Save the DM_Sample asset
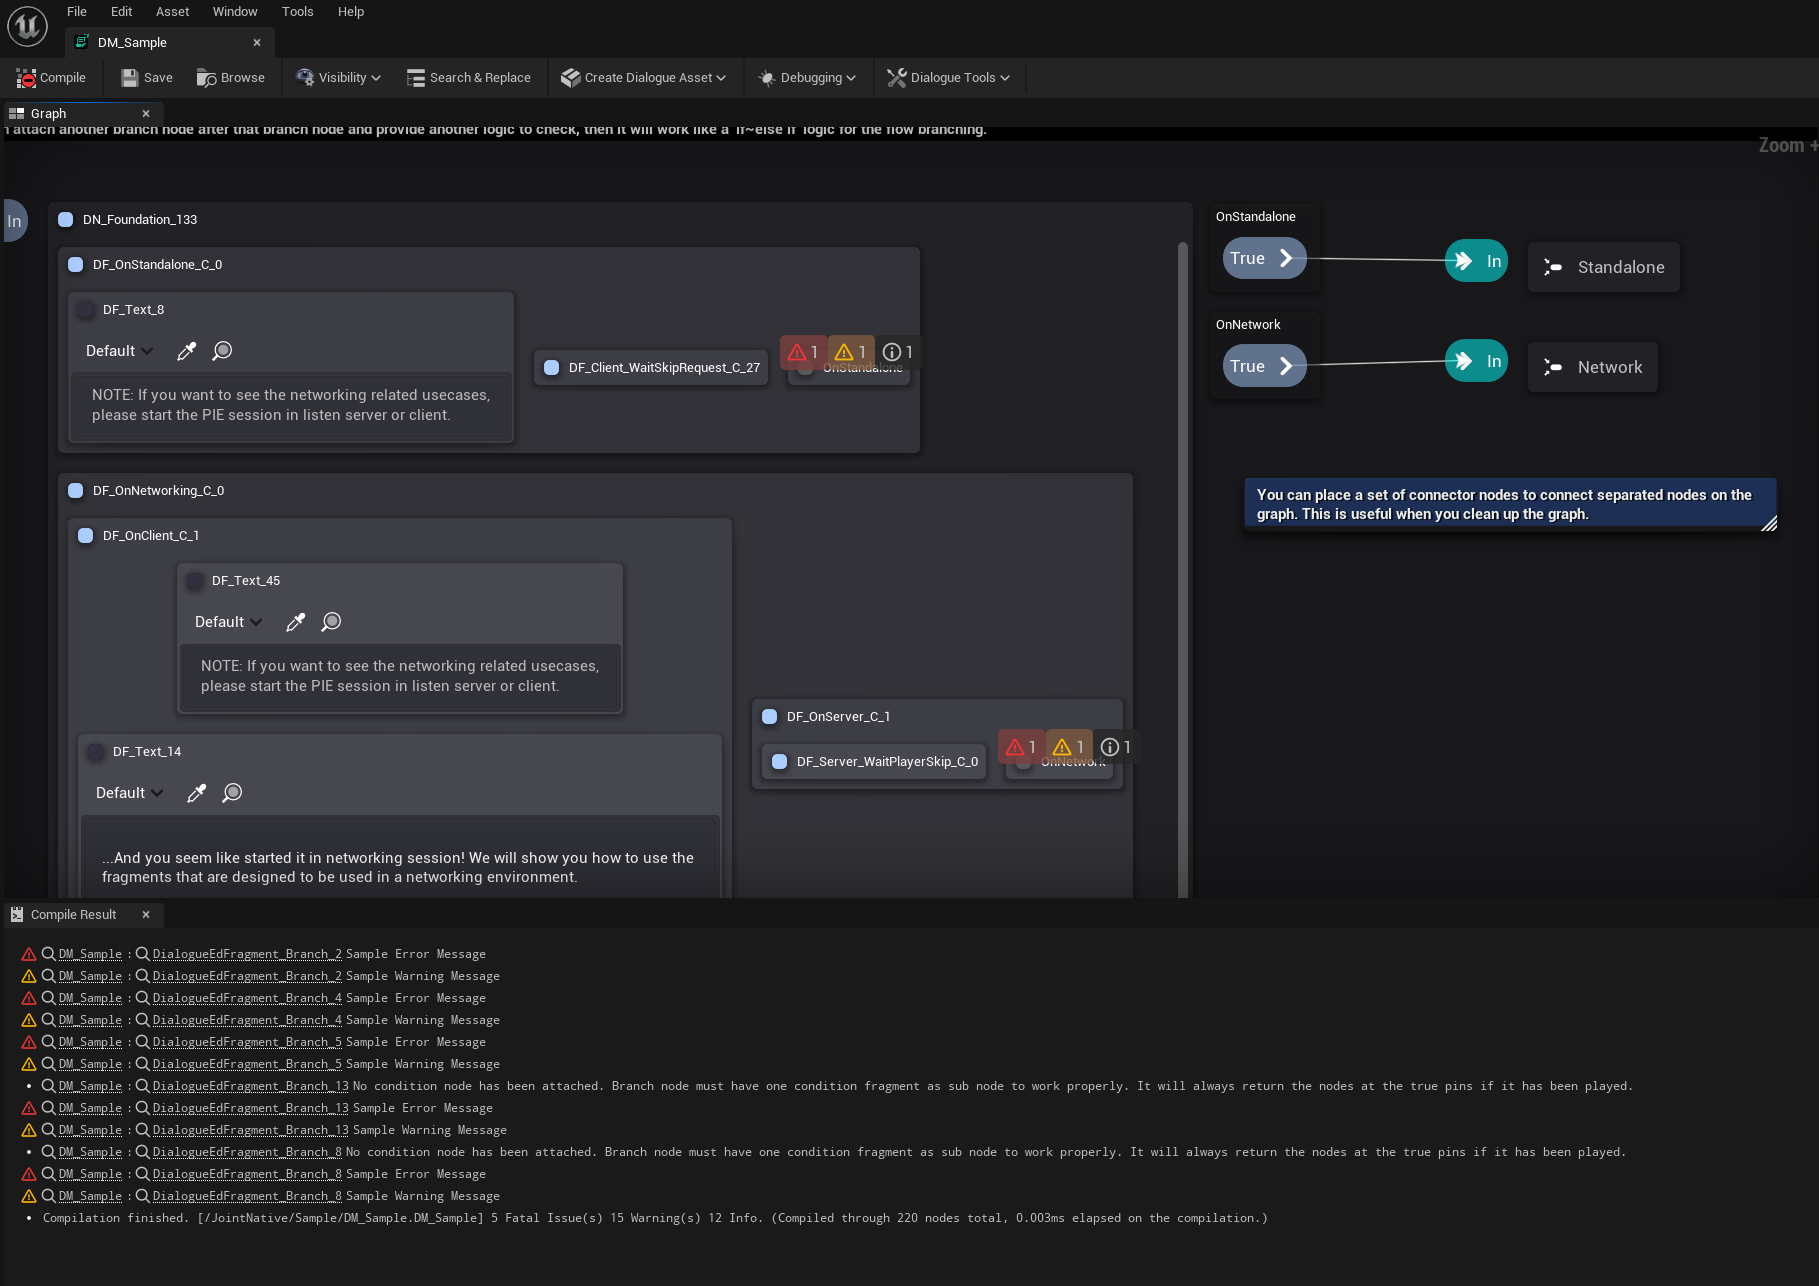 [x=146, y=78]
